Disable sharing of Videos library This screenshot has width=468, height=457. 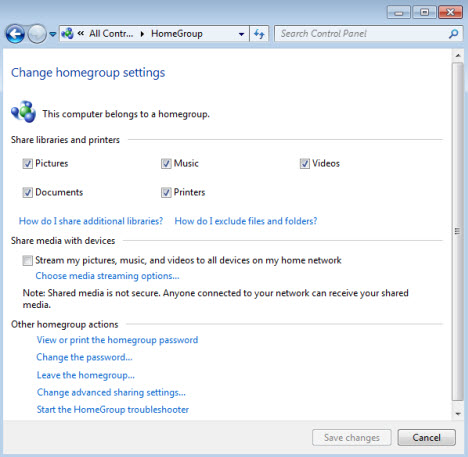304,164
